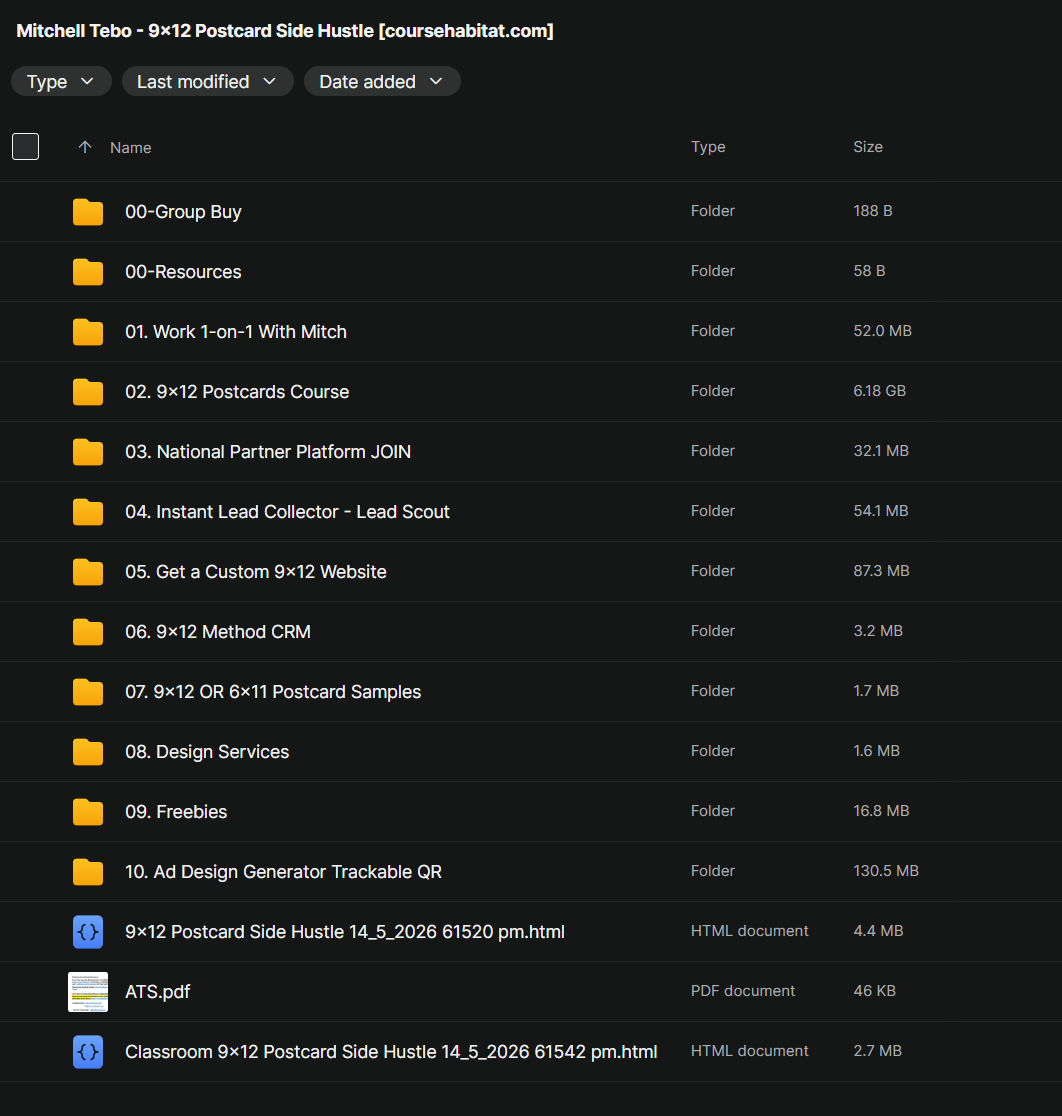1062x1116 pixels.
Task: Open the Last modified filter dropdown
Action: point(208,82)
